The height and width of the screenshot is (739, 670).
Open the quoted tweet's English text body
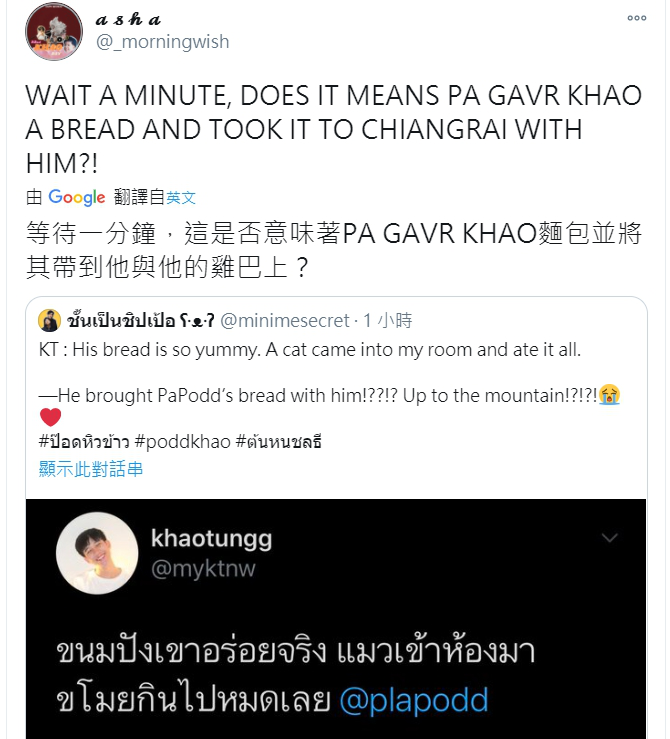point(329,372)
